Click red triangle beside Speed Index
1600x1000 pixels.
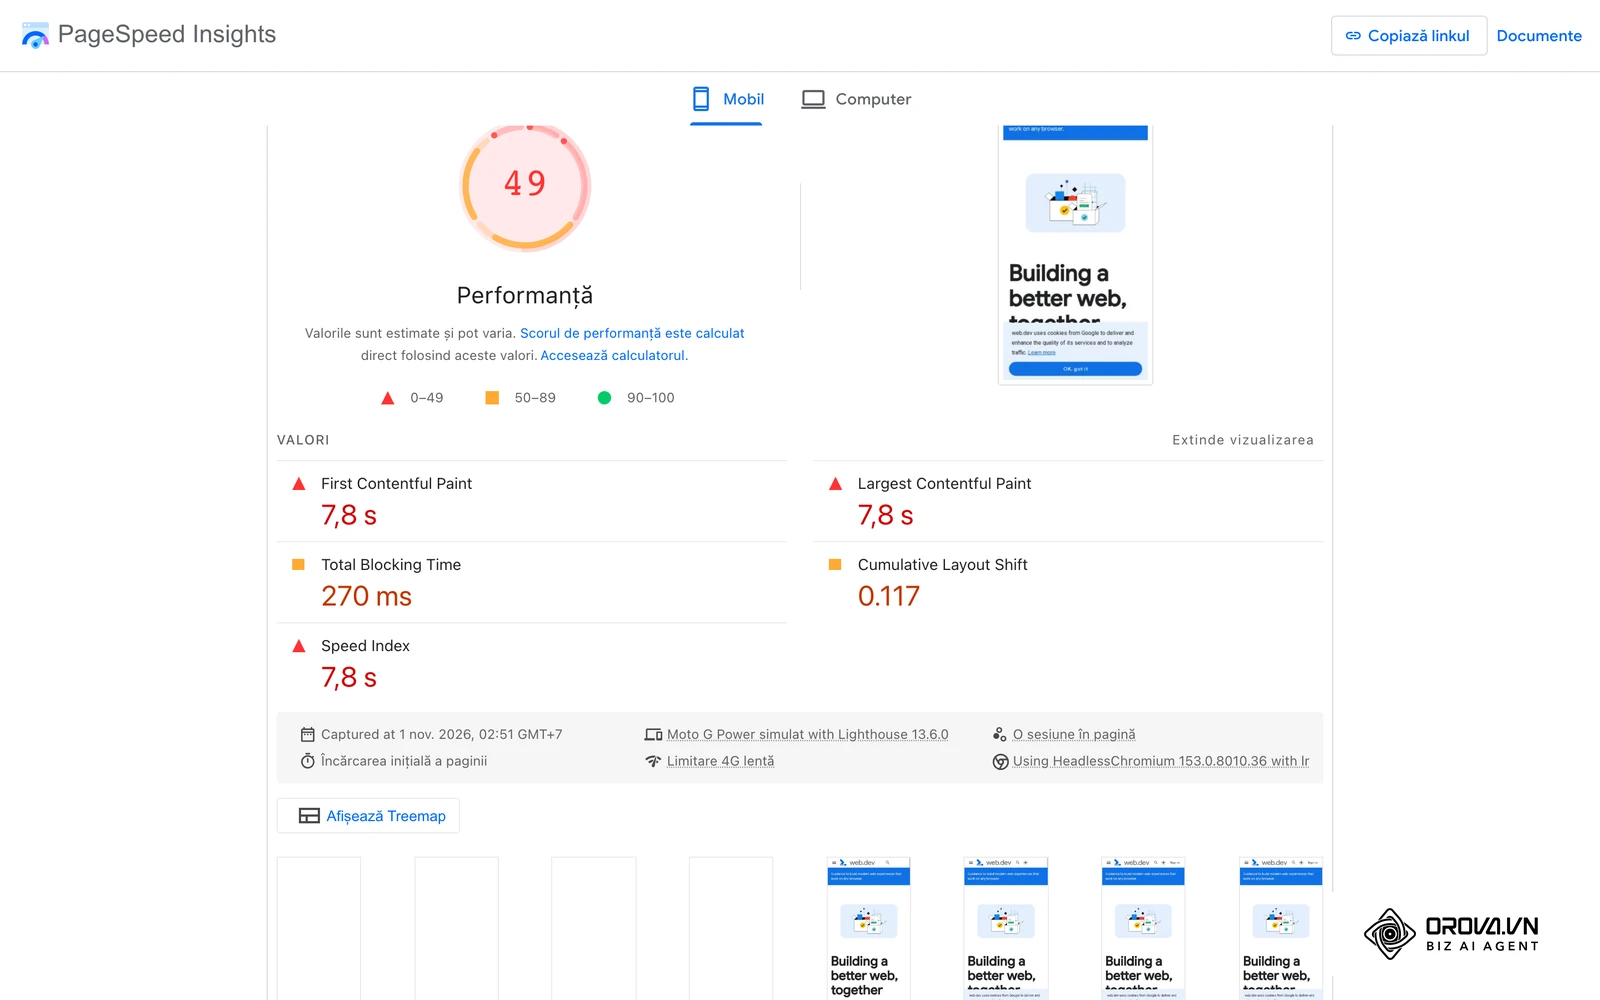pyautogui.click(x=298, y=646)
